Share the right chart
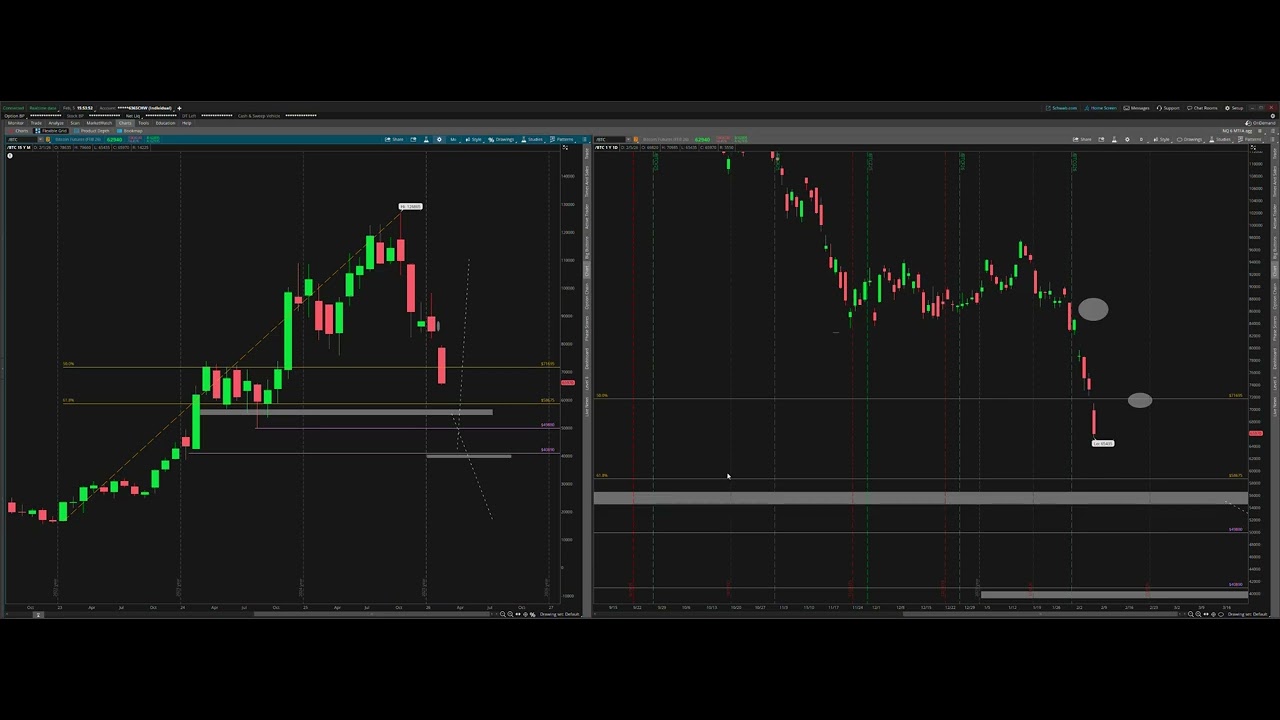The image size is (1280, 720). (x=1082, y=139)
